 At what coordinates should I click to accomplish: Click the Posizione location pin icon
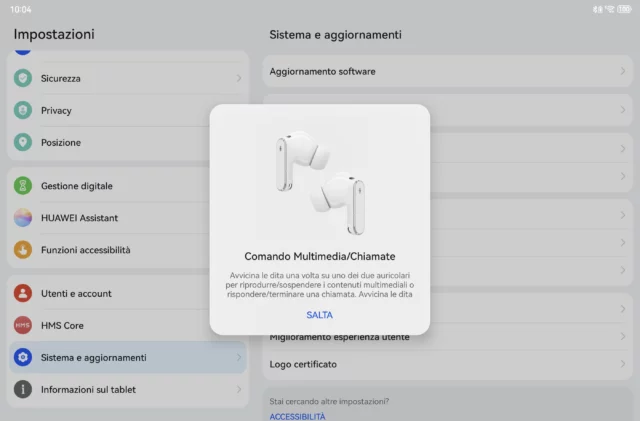click(23, 142)
